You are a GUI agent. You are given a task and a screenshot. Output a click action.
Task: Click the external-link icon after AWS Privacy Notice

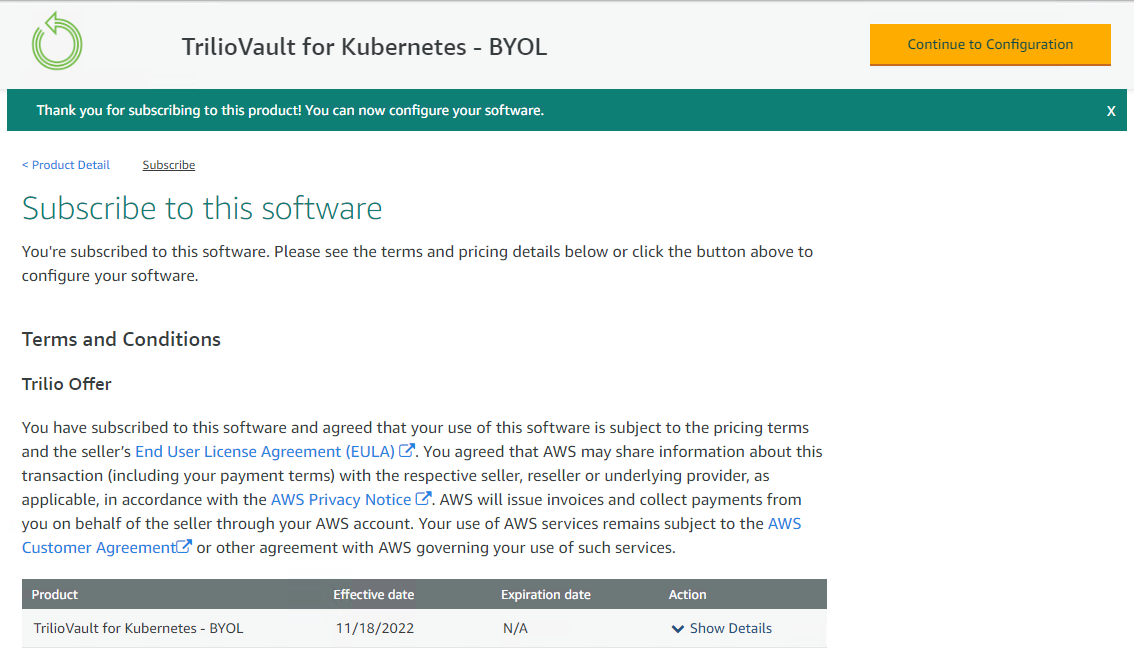coord(423,499)
